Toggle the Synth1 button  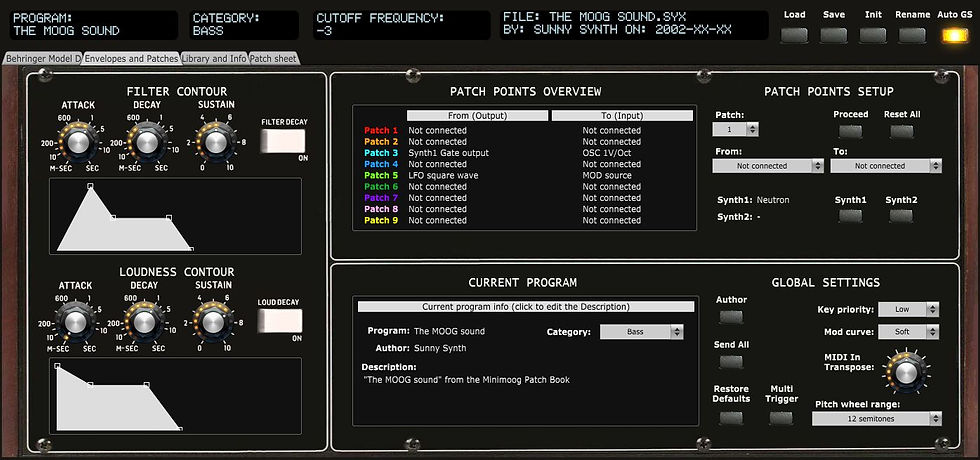point(851,216)
